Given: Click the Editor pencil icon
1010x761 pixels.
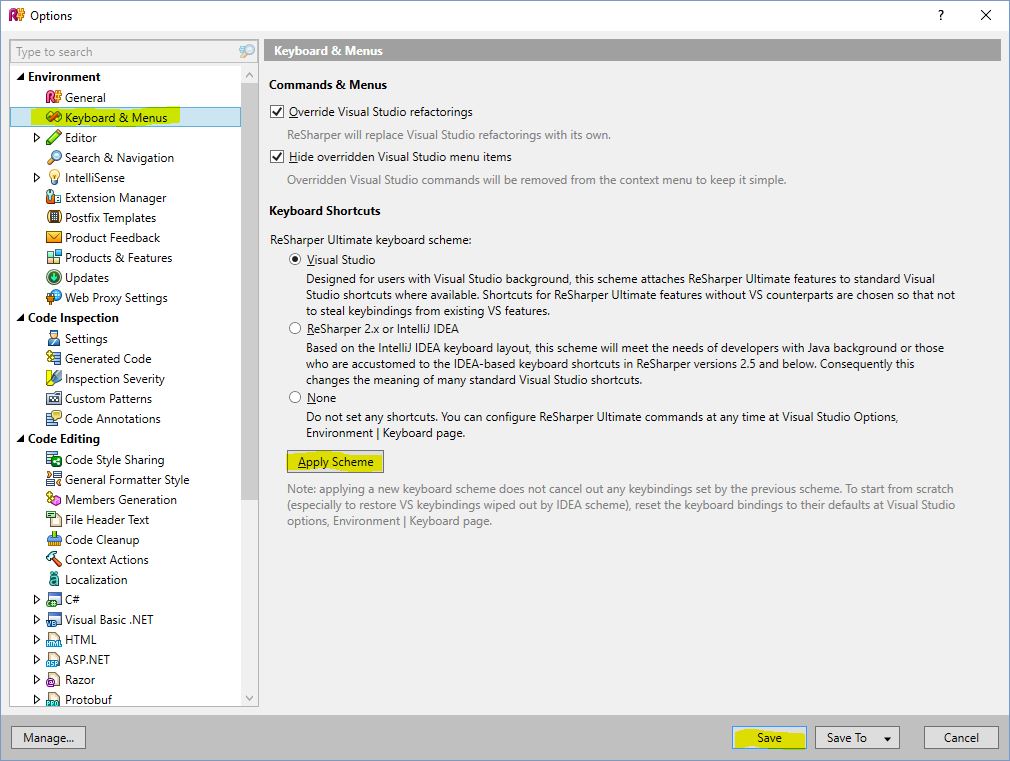Looking at the screenshot, I should click(x=53, y=137).
